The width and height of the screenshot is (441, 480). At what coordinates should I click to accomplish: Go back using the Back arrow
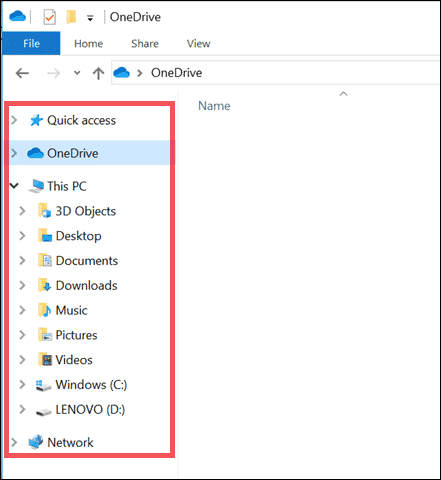tap(22, 73)
